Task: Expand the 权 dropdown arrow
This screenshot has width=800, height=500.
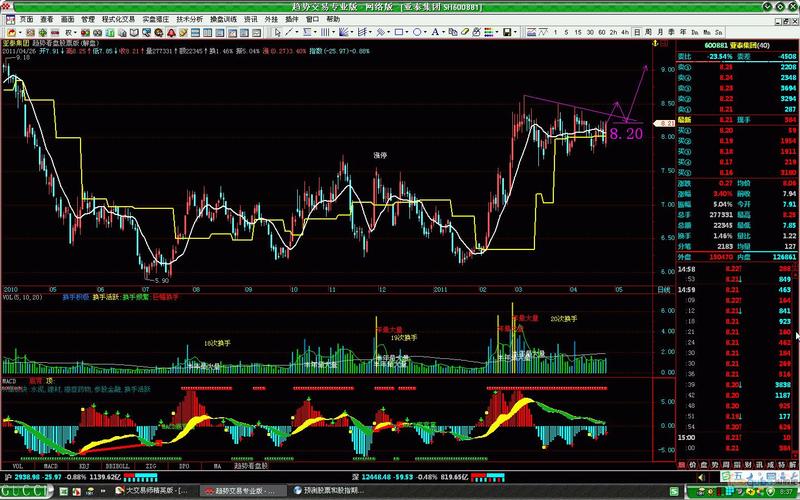Action: (75, 33)
